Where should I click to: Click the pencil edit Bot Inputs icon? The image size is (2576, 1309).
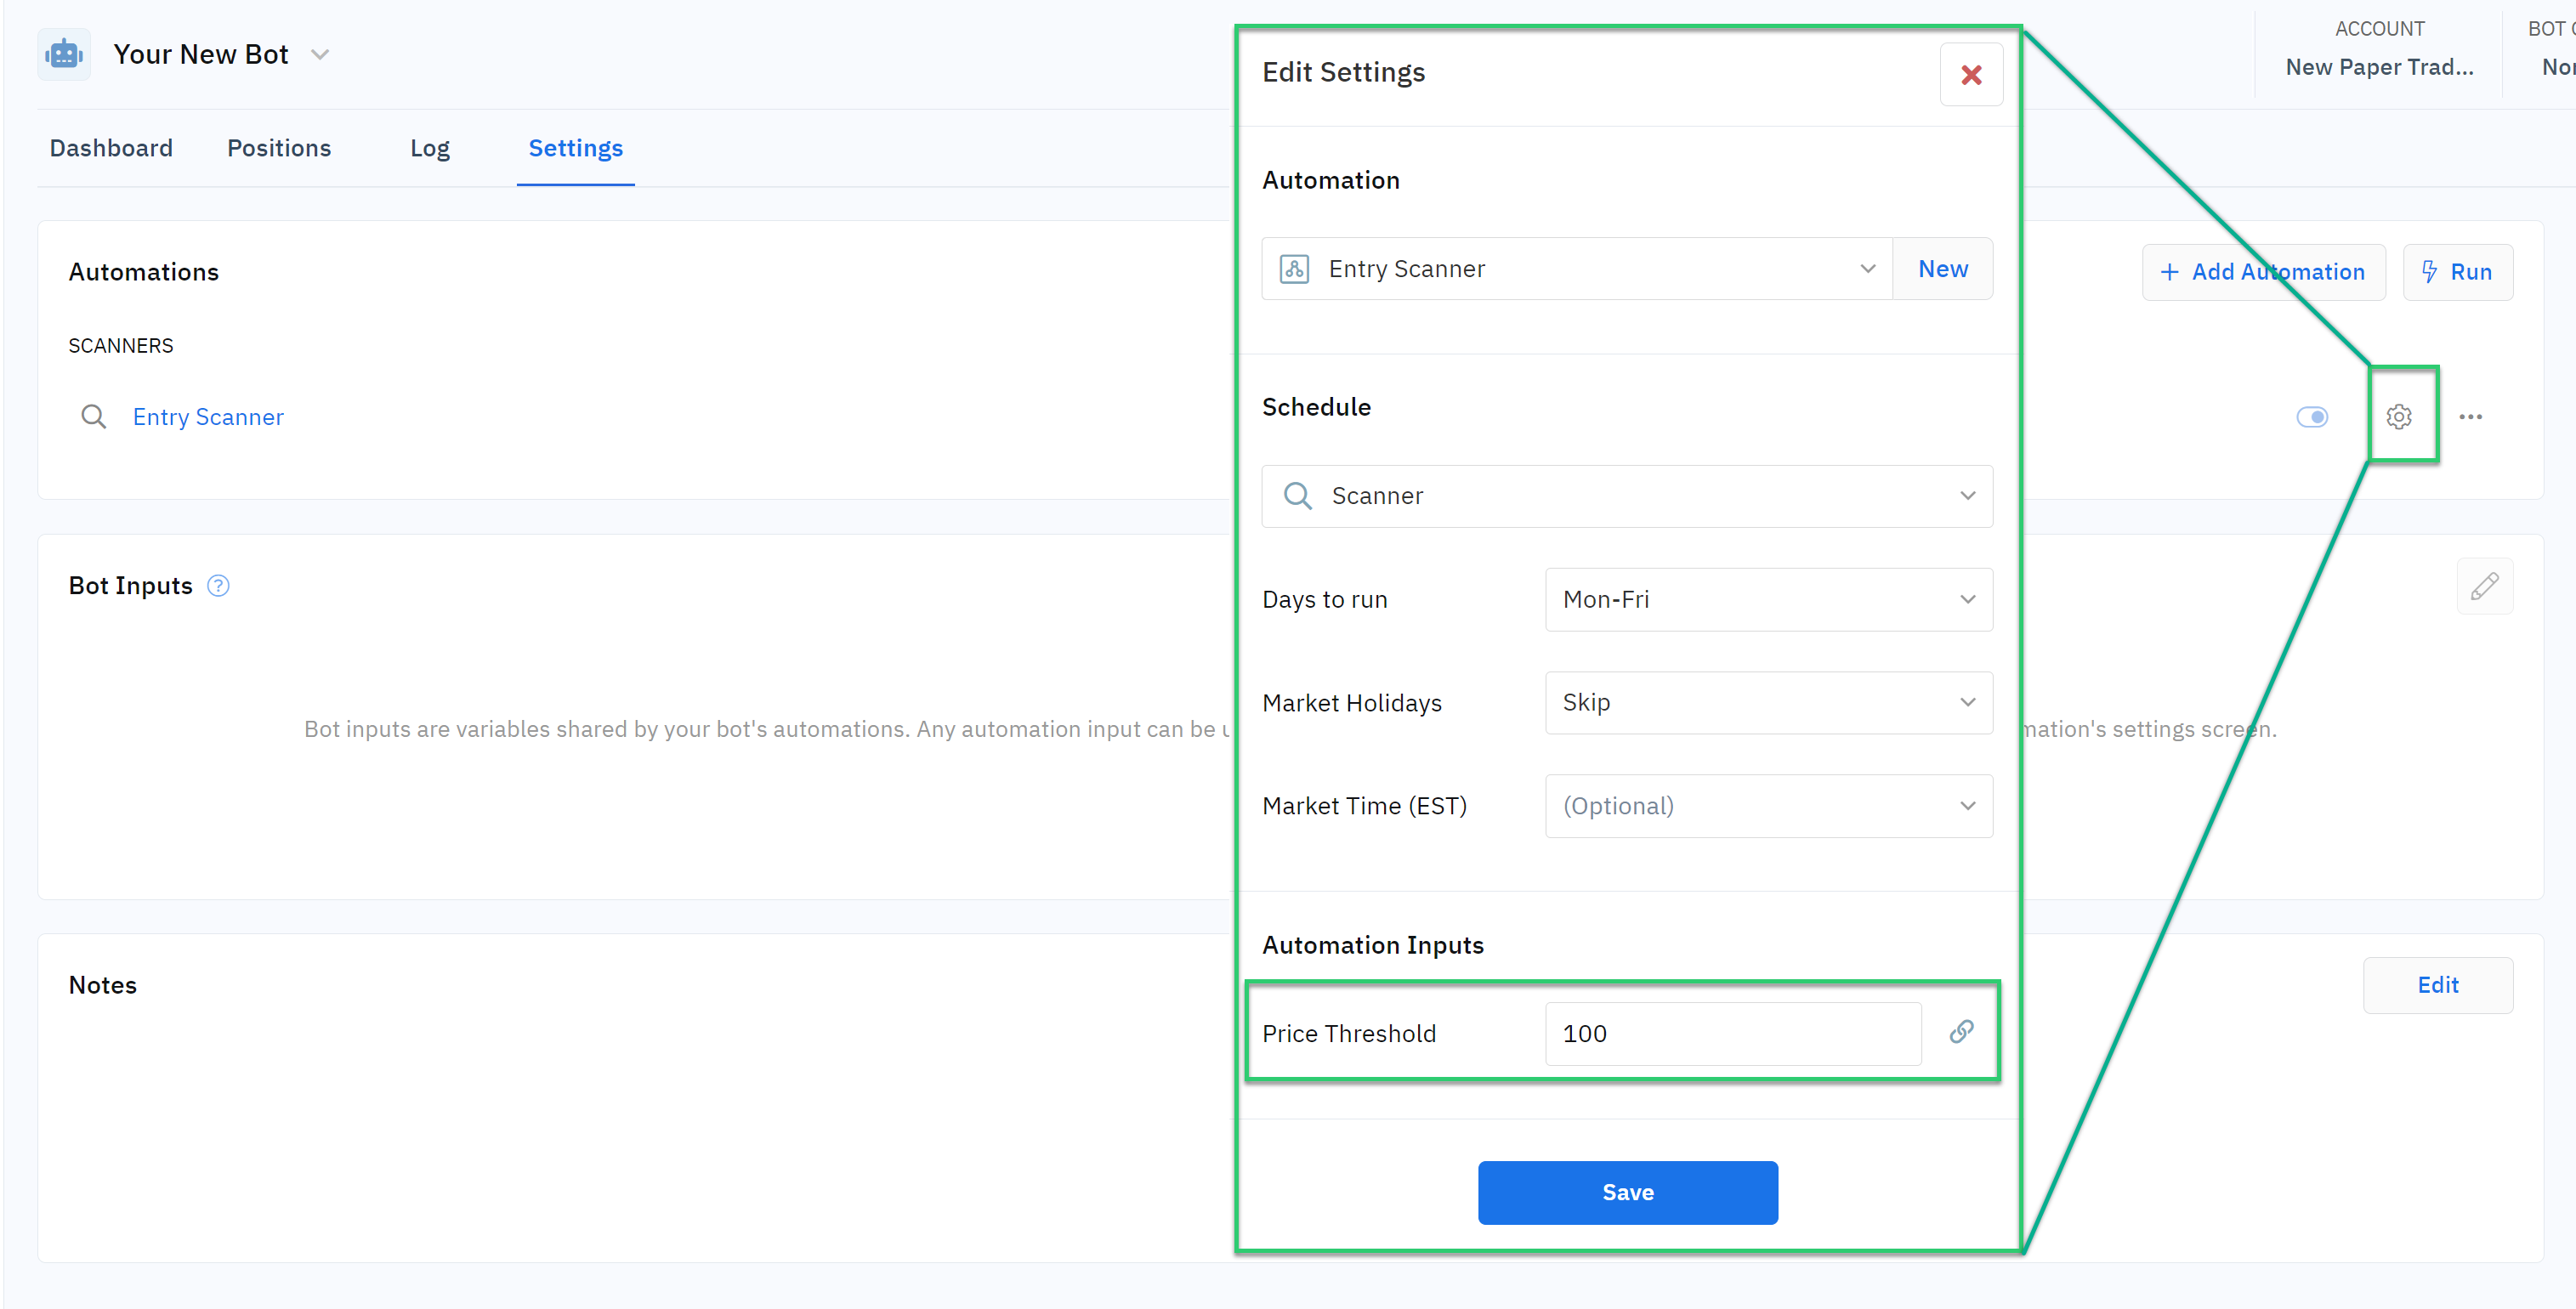[2484, 586]
